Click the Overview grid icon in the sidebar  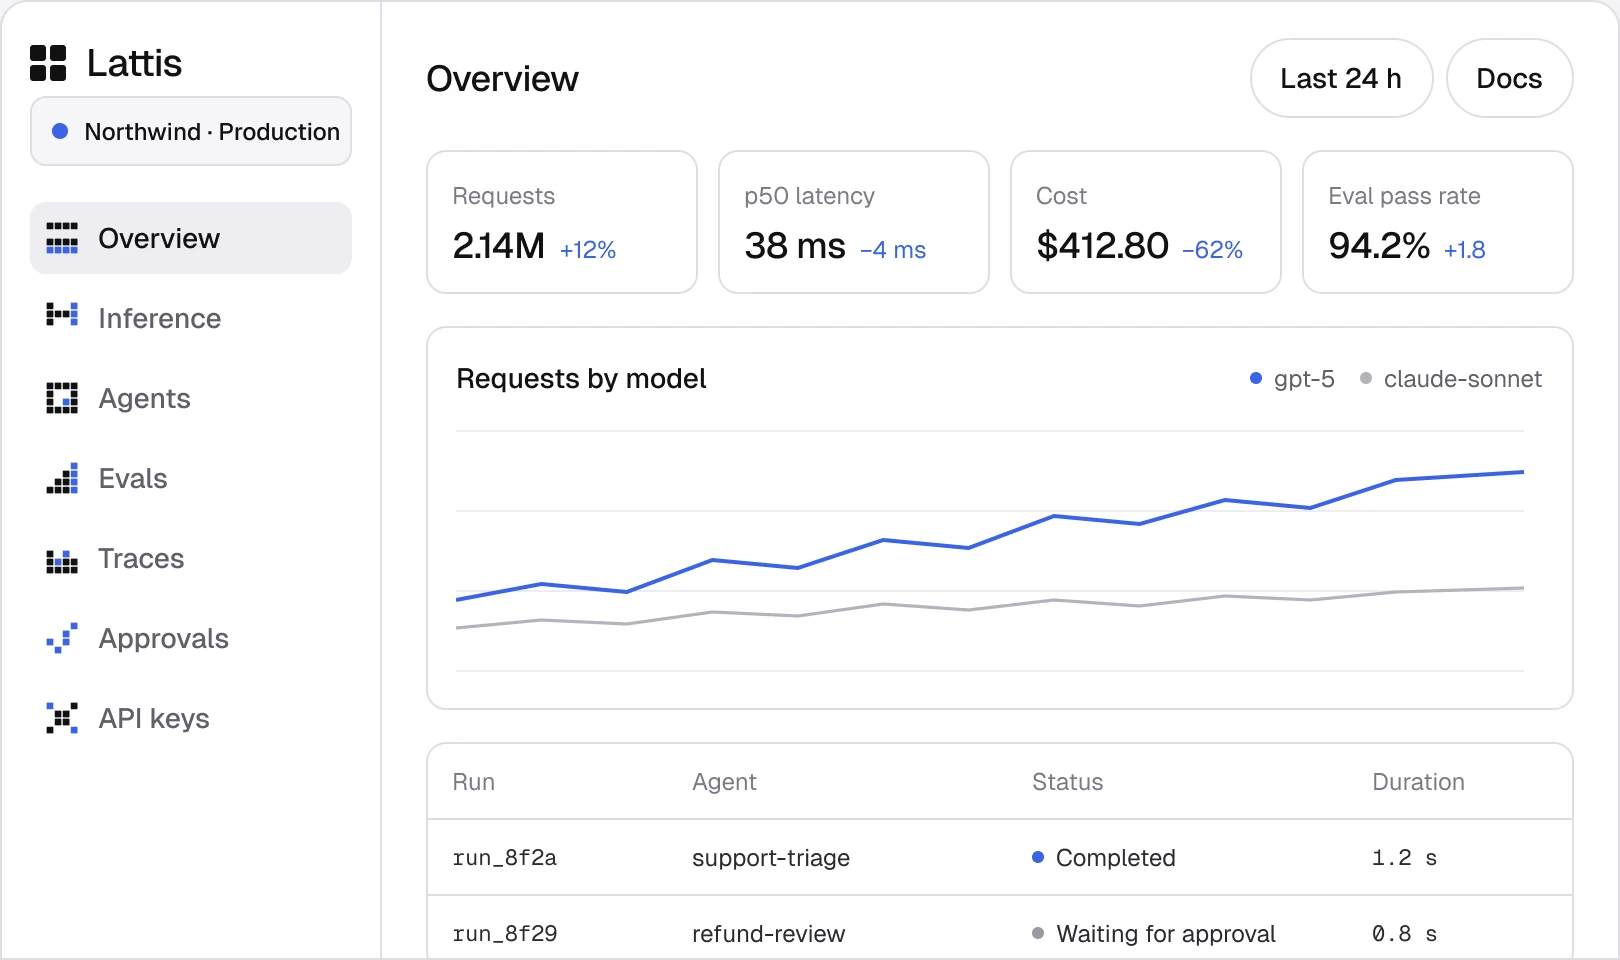click(62, 238)
